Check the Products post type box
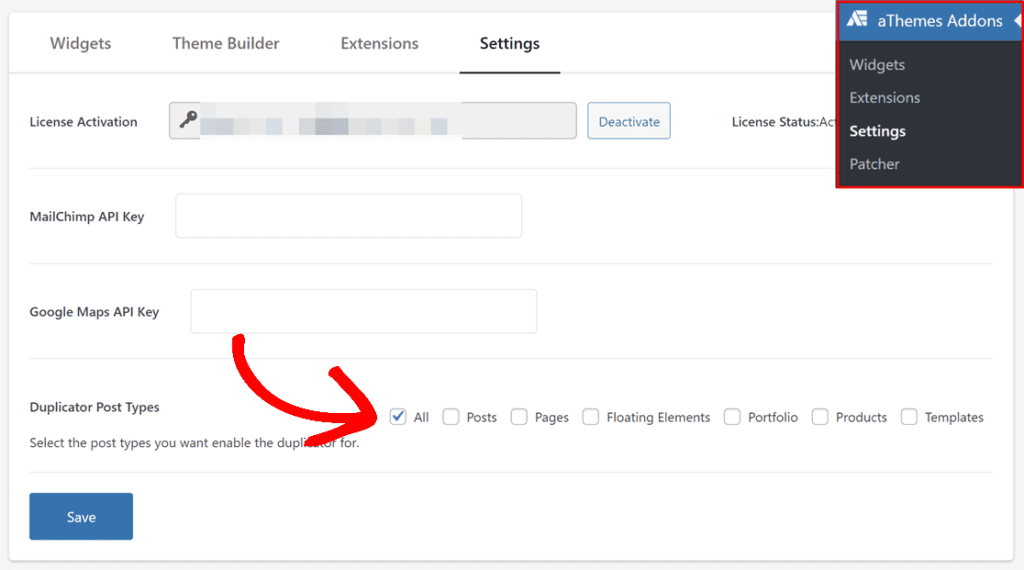 820,417
